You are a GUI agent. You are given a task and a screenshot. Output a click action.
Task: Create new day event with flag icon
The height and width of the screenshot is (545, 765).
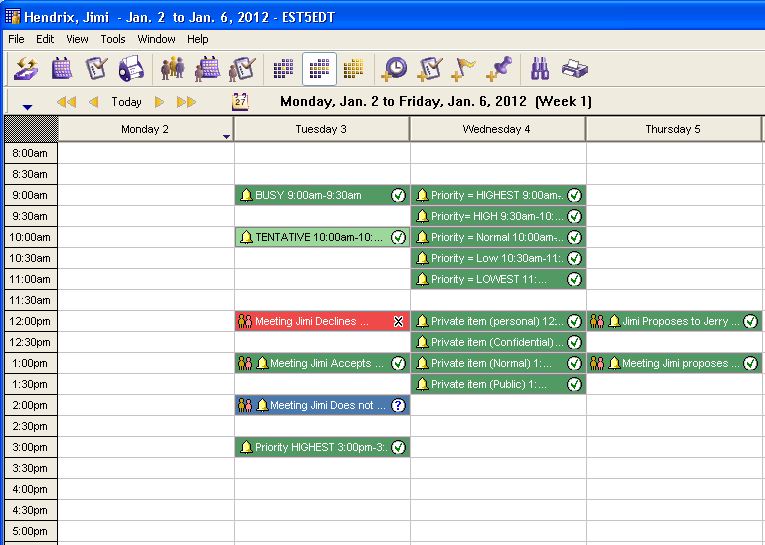464,69
